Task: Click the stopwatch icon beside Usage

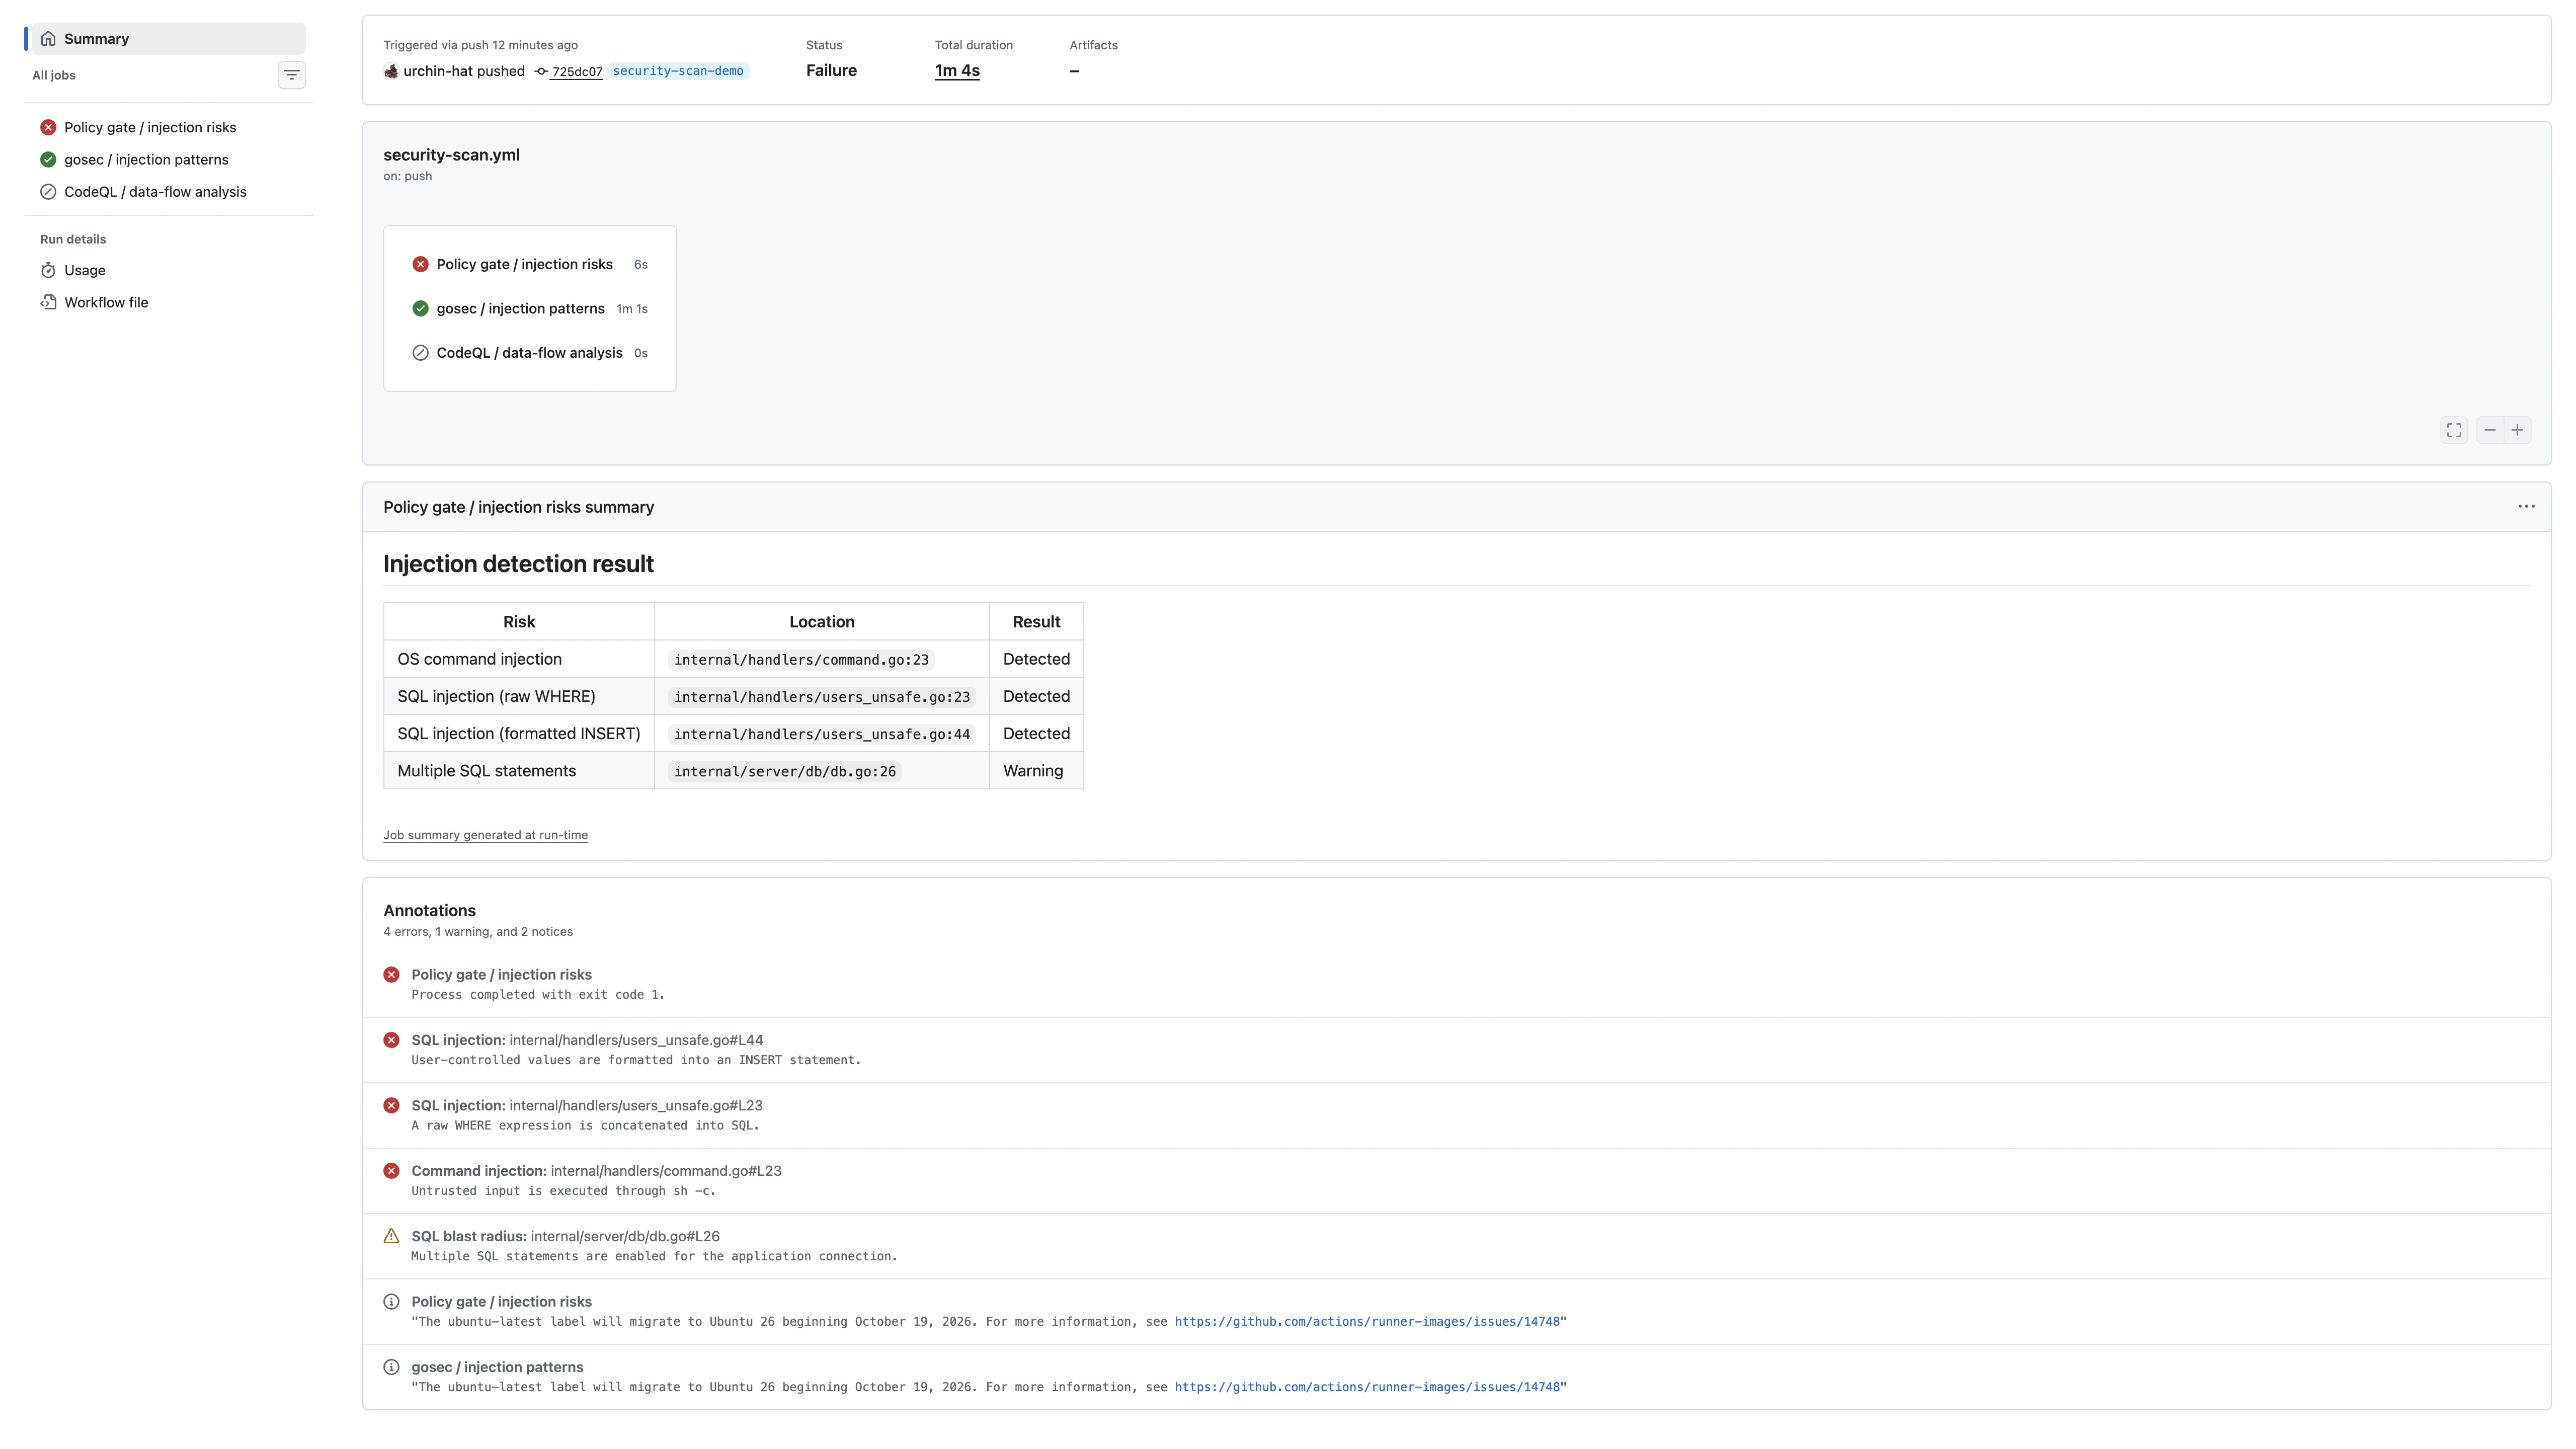Action: point(48,270)
